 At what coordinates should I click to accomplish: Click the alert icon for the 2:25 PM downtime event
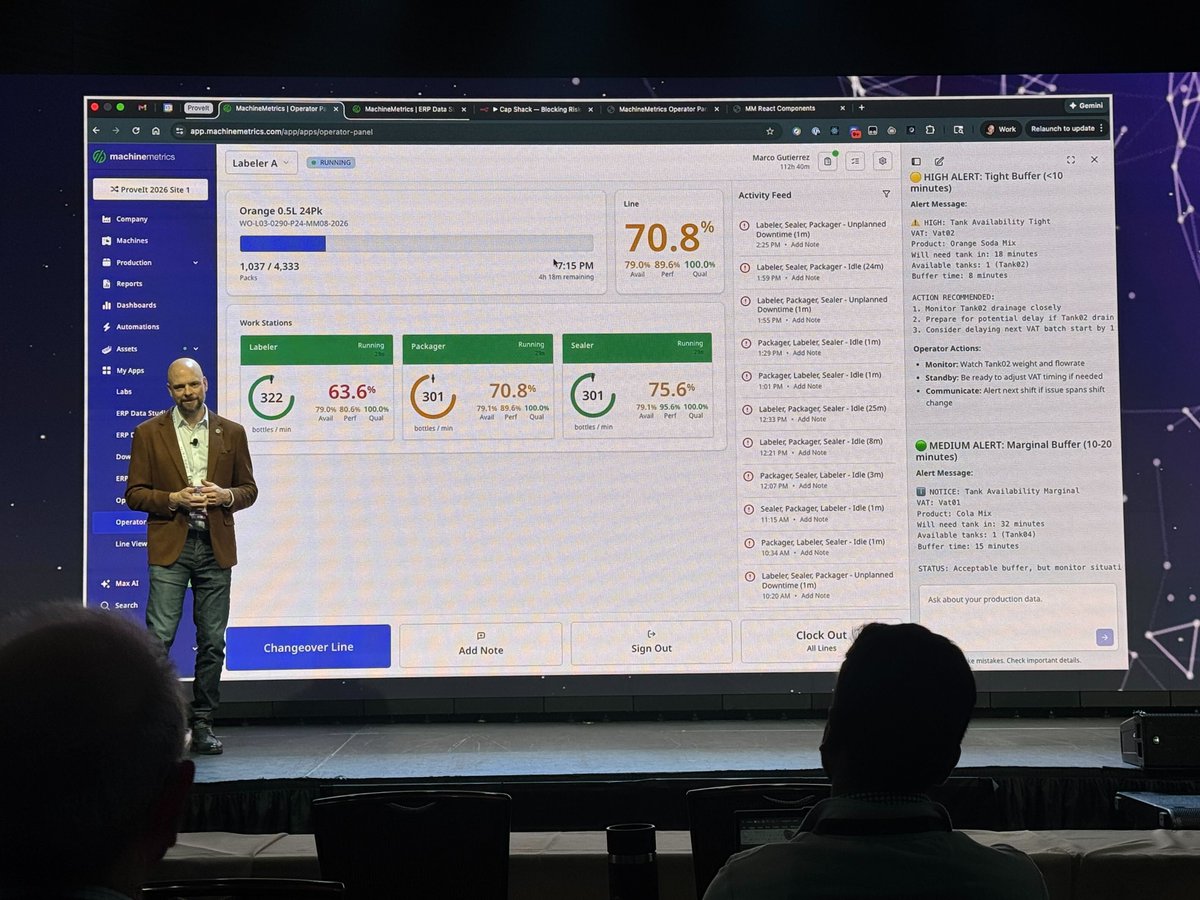coord(745,226)
